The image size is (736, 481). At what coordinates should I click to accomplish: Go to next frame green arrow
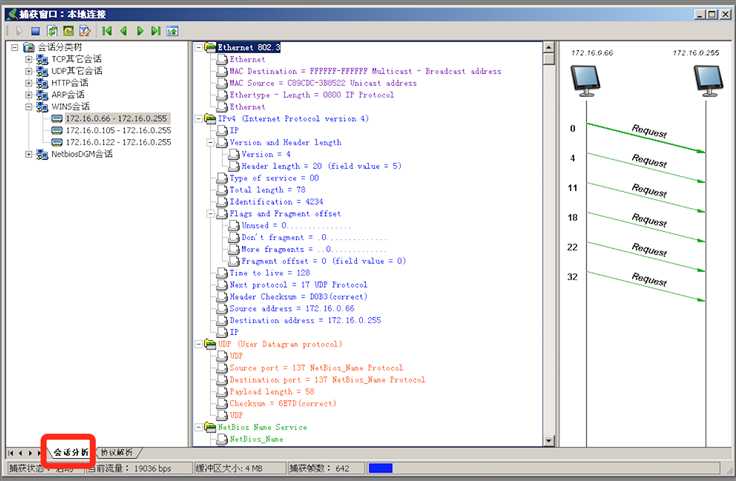pos(140,31)
